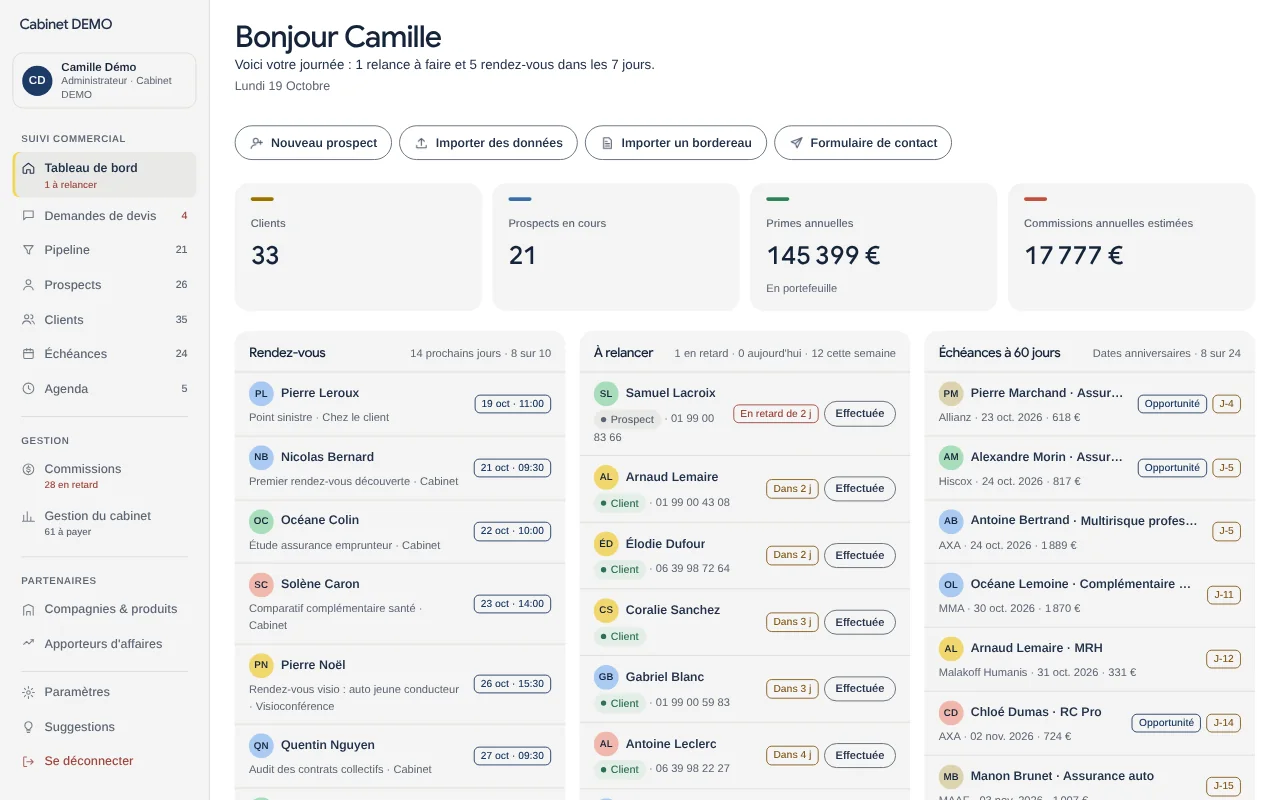1280x800 pixels.
Task: Open Quentin Nguyen appointment row
Action: (400, 757)
